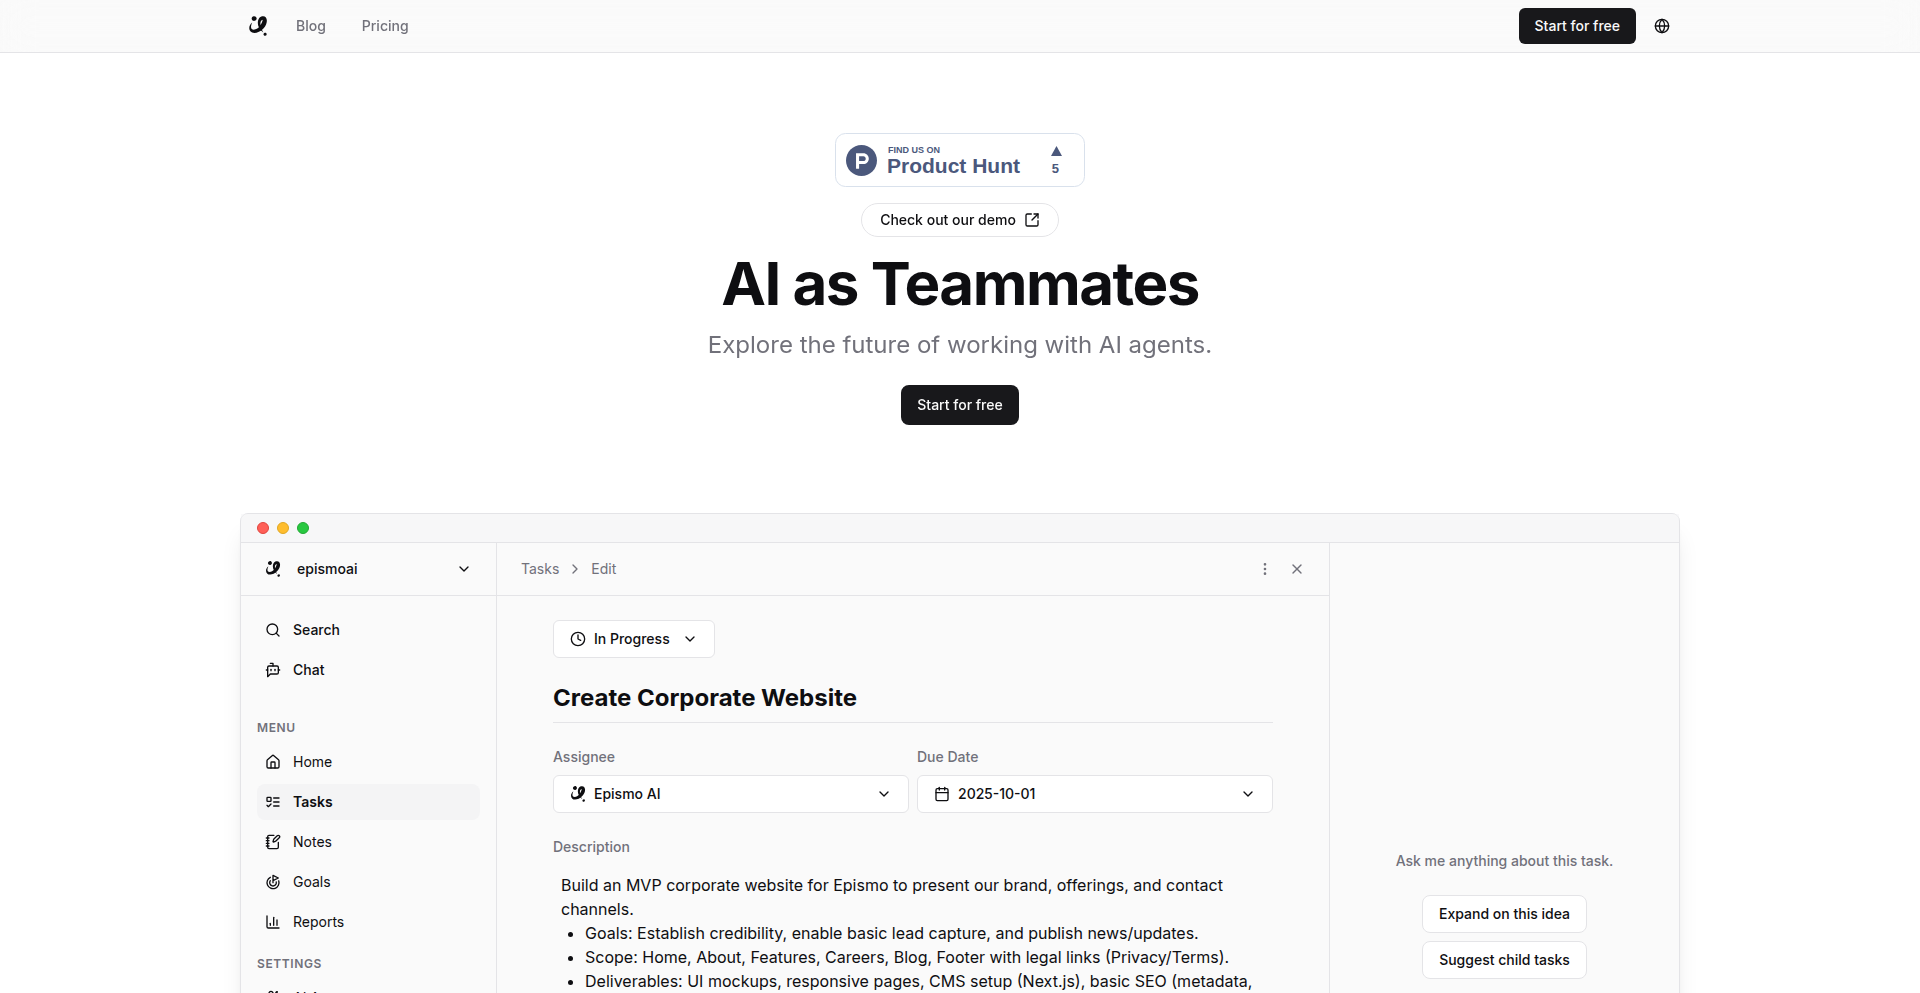Screen dimensions: 1920x993
Task: Click the Epismo AI assignee avatar icon
Action: pyautogui.click(x=578, y=794)
